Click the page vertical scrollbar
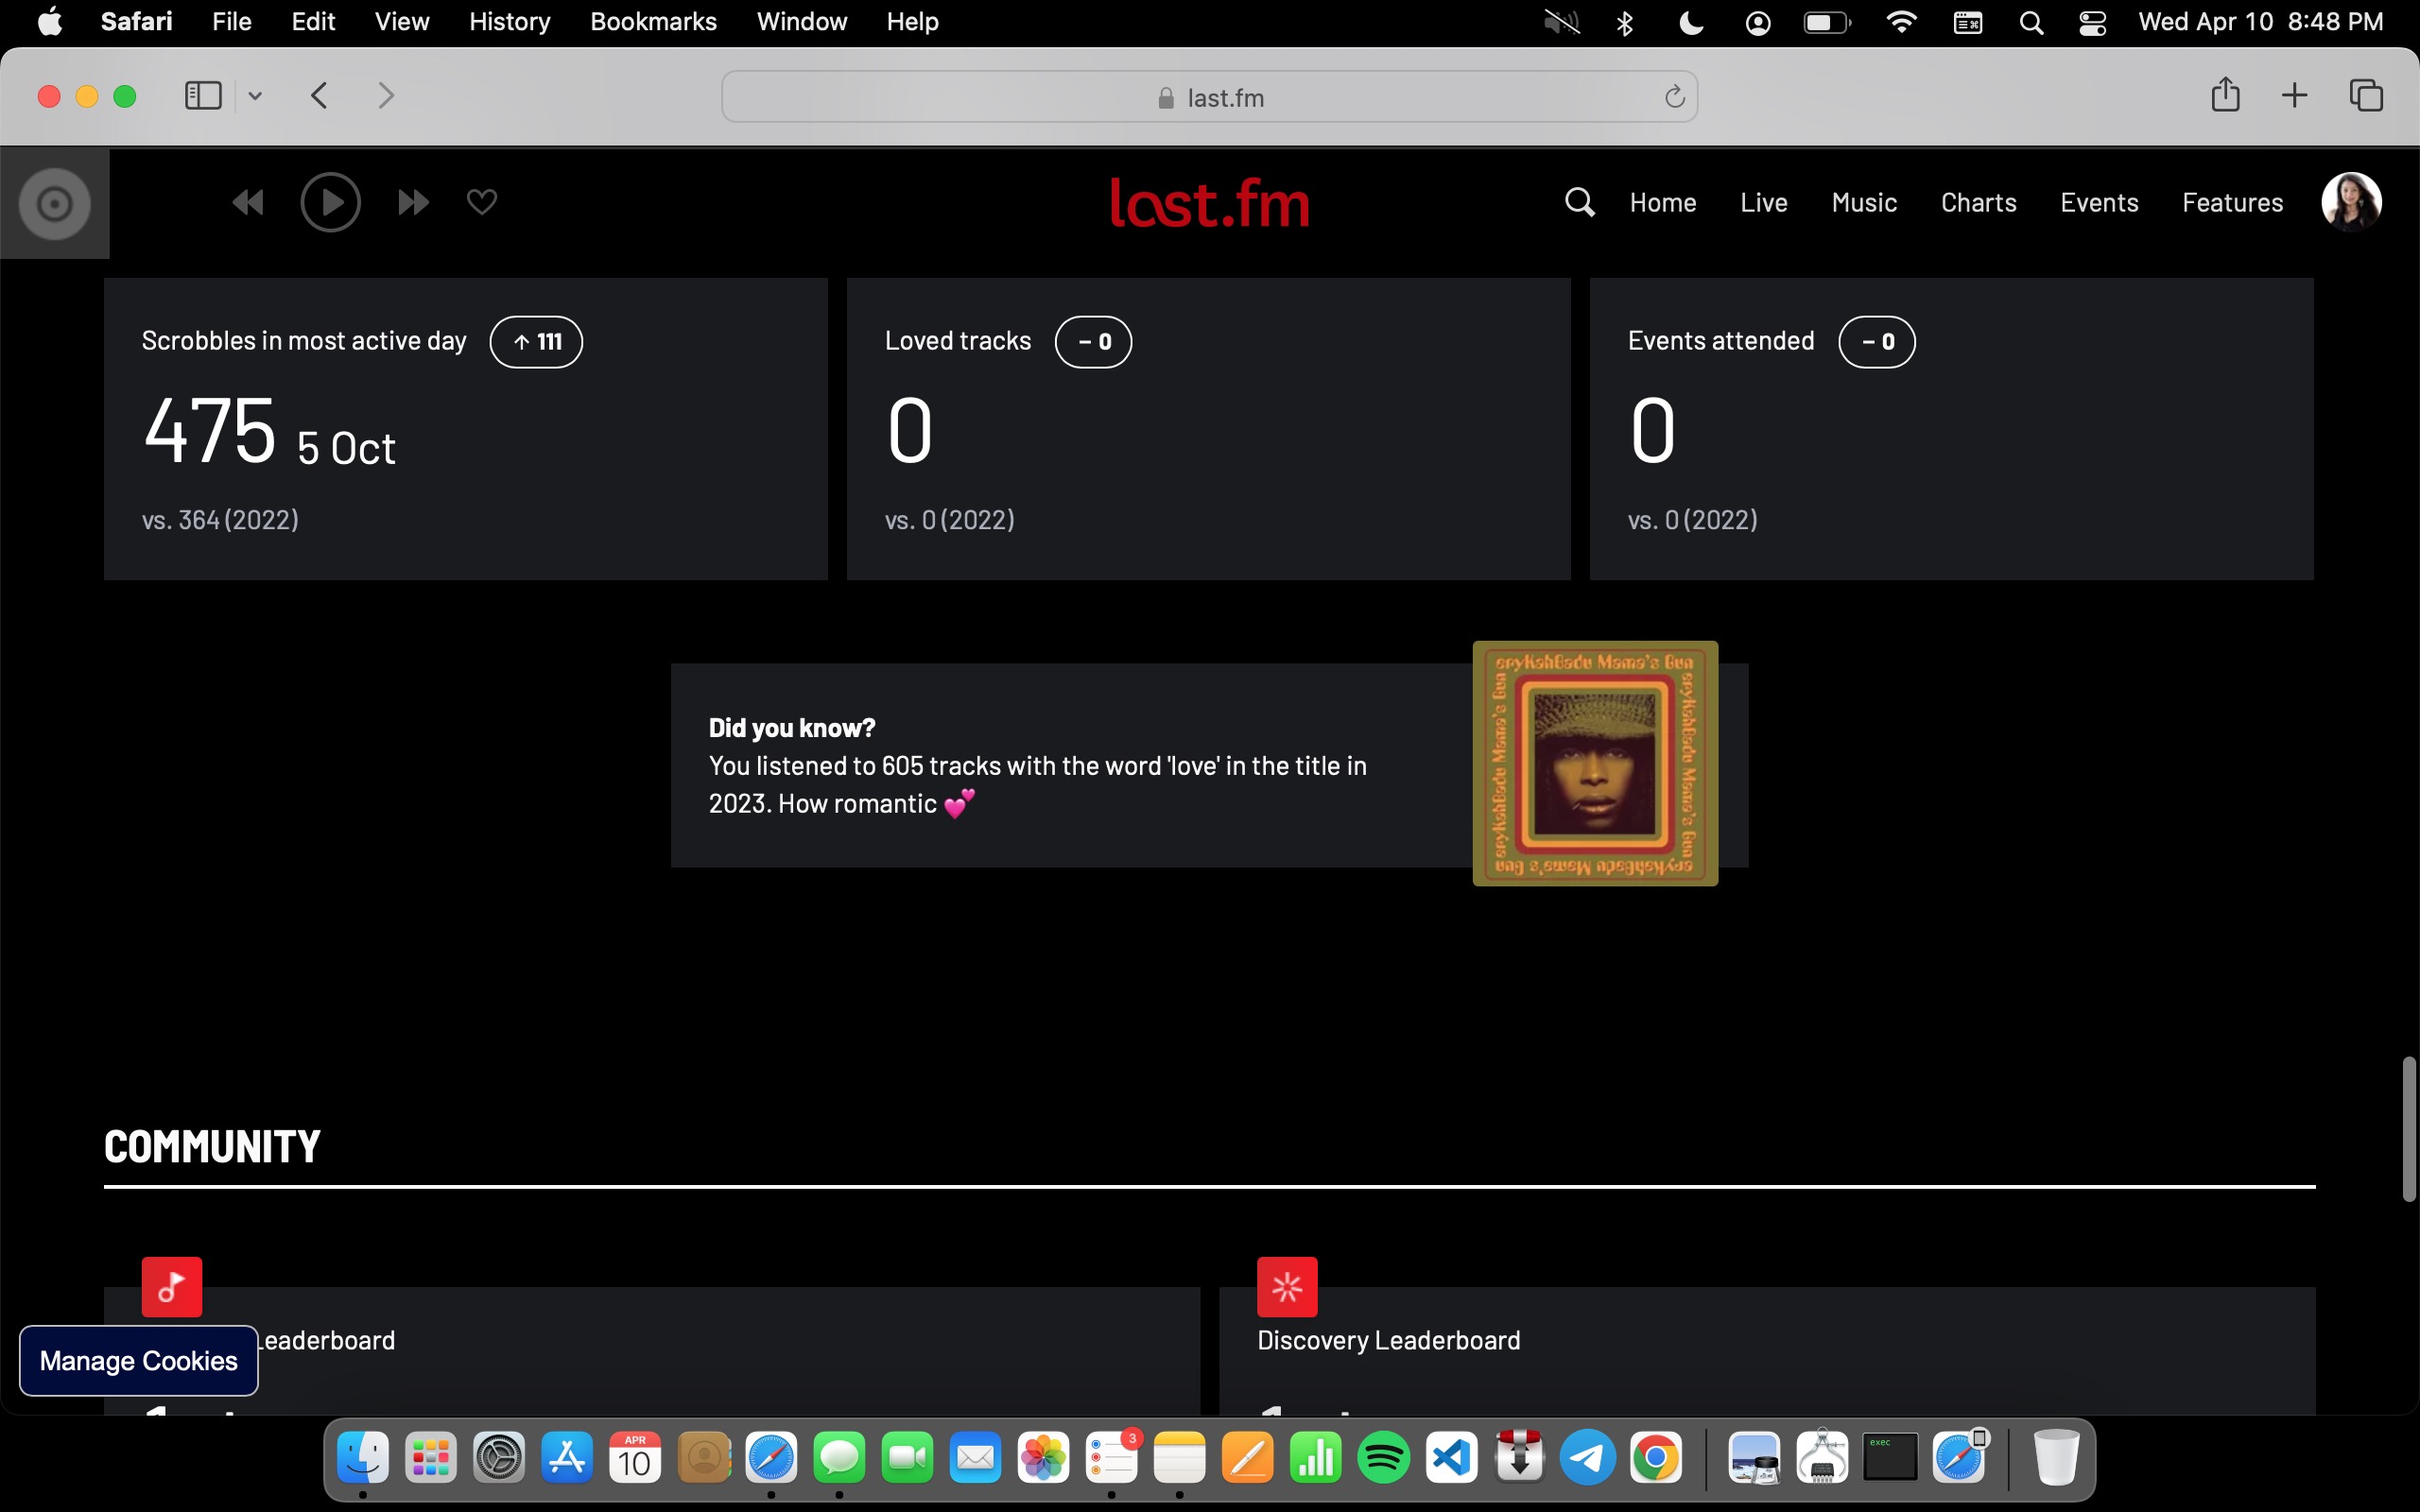 point(2408,1128)
